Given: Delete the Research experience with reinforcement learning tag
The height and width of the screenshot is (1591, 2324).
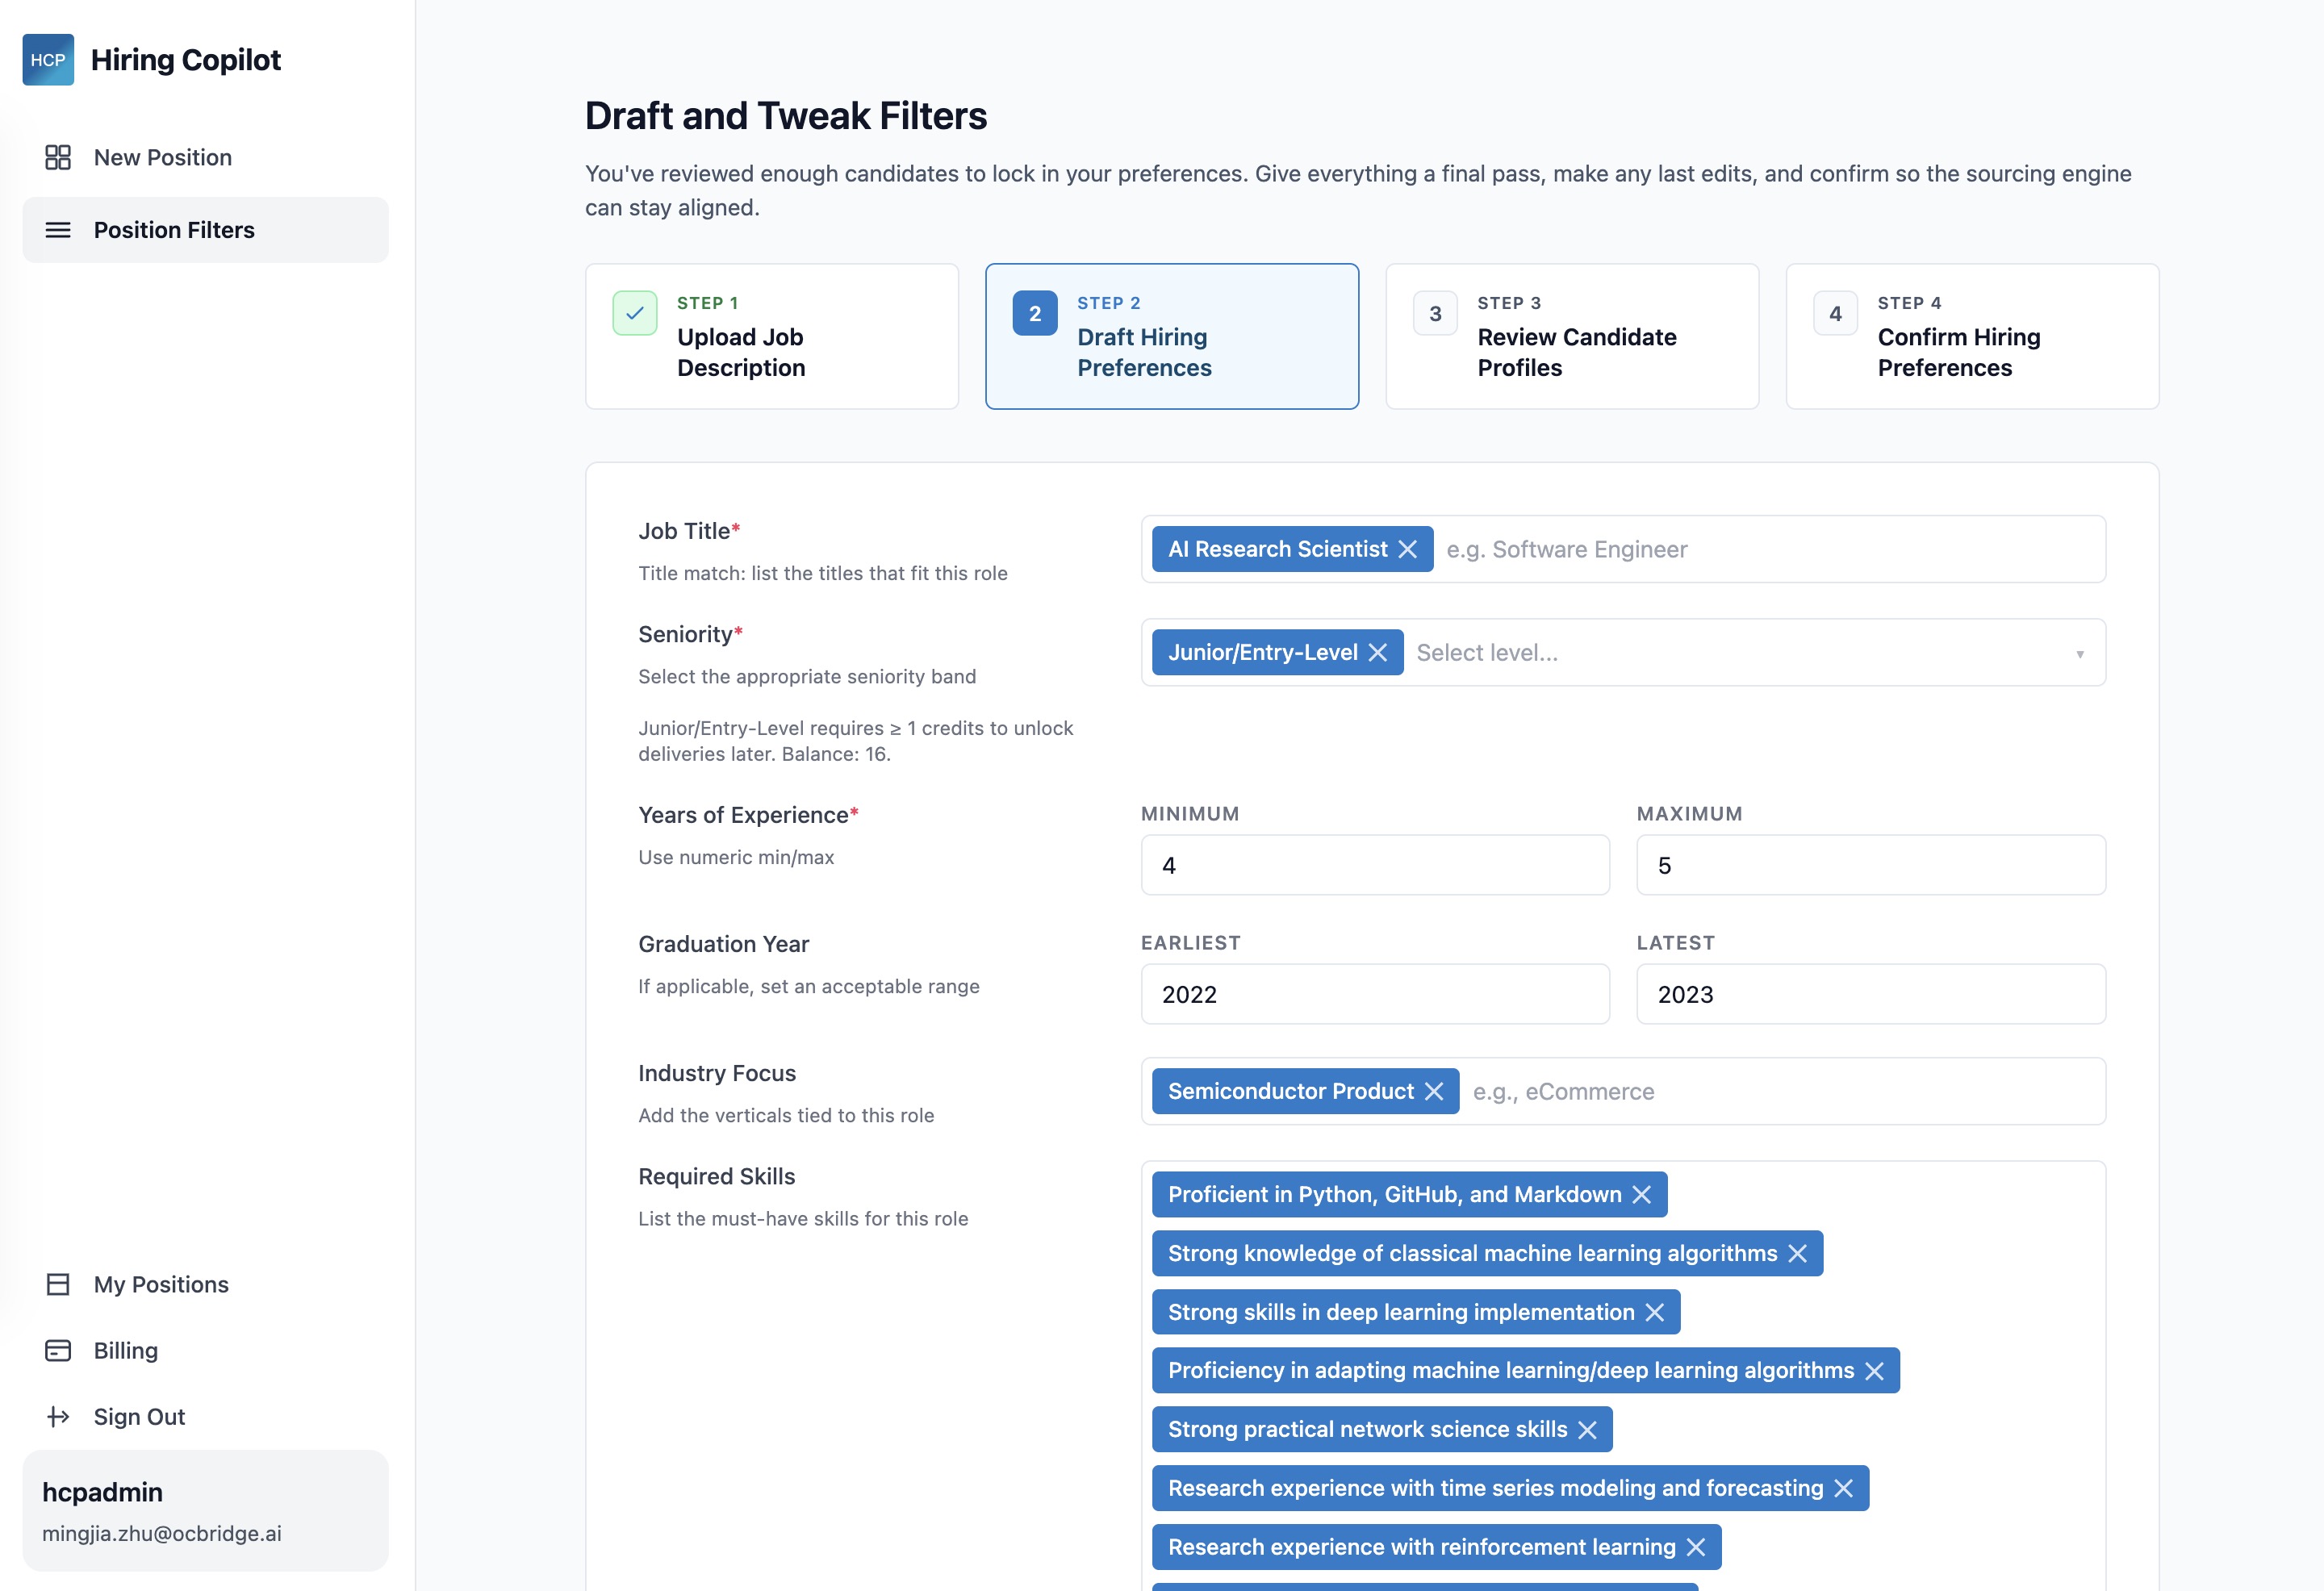Looking at the screenshot, I should [1695, 1547].
